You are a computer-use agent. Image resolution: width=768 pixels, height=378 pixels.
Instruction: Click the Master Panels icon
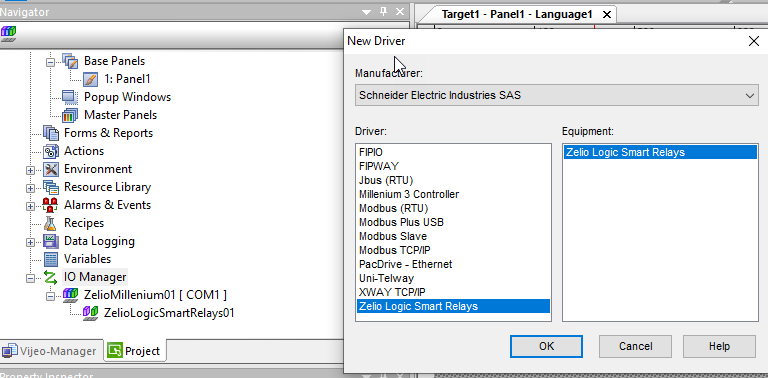pos(70,115)
